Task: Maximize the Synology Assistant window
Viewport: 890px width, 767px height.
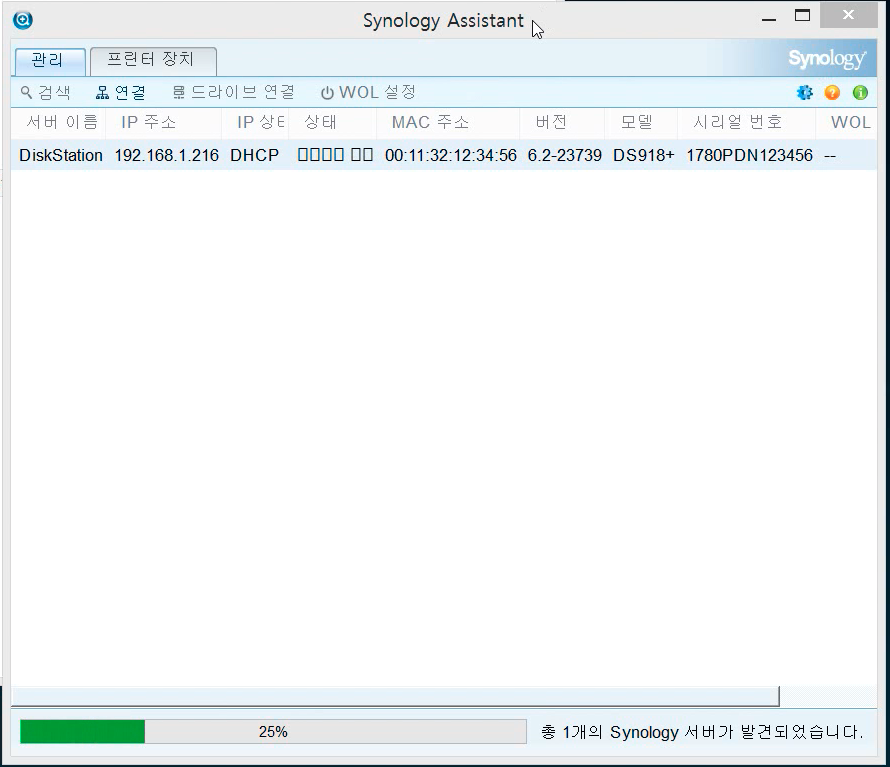Action: point(802,16)
